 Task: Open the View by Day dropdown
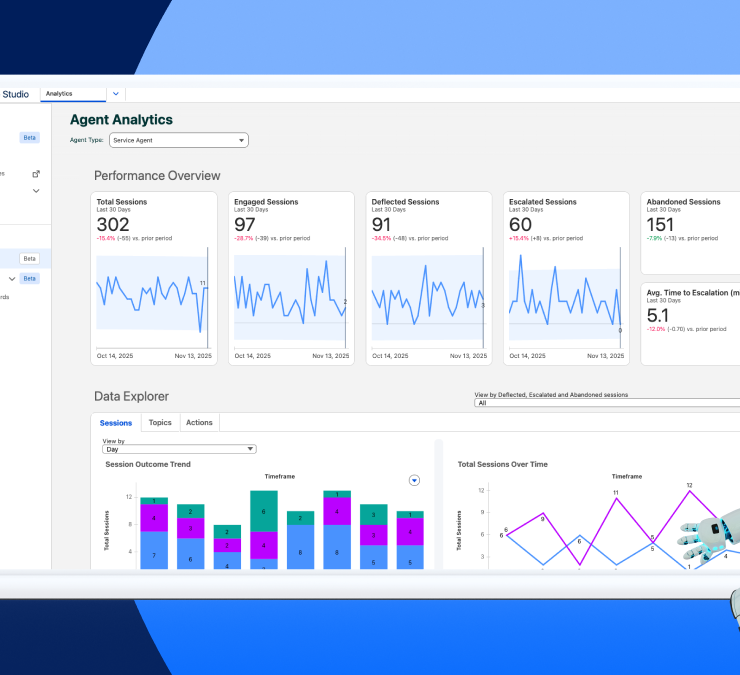click(179, 449)
